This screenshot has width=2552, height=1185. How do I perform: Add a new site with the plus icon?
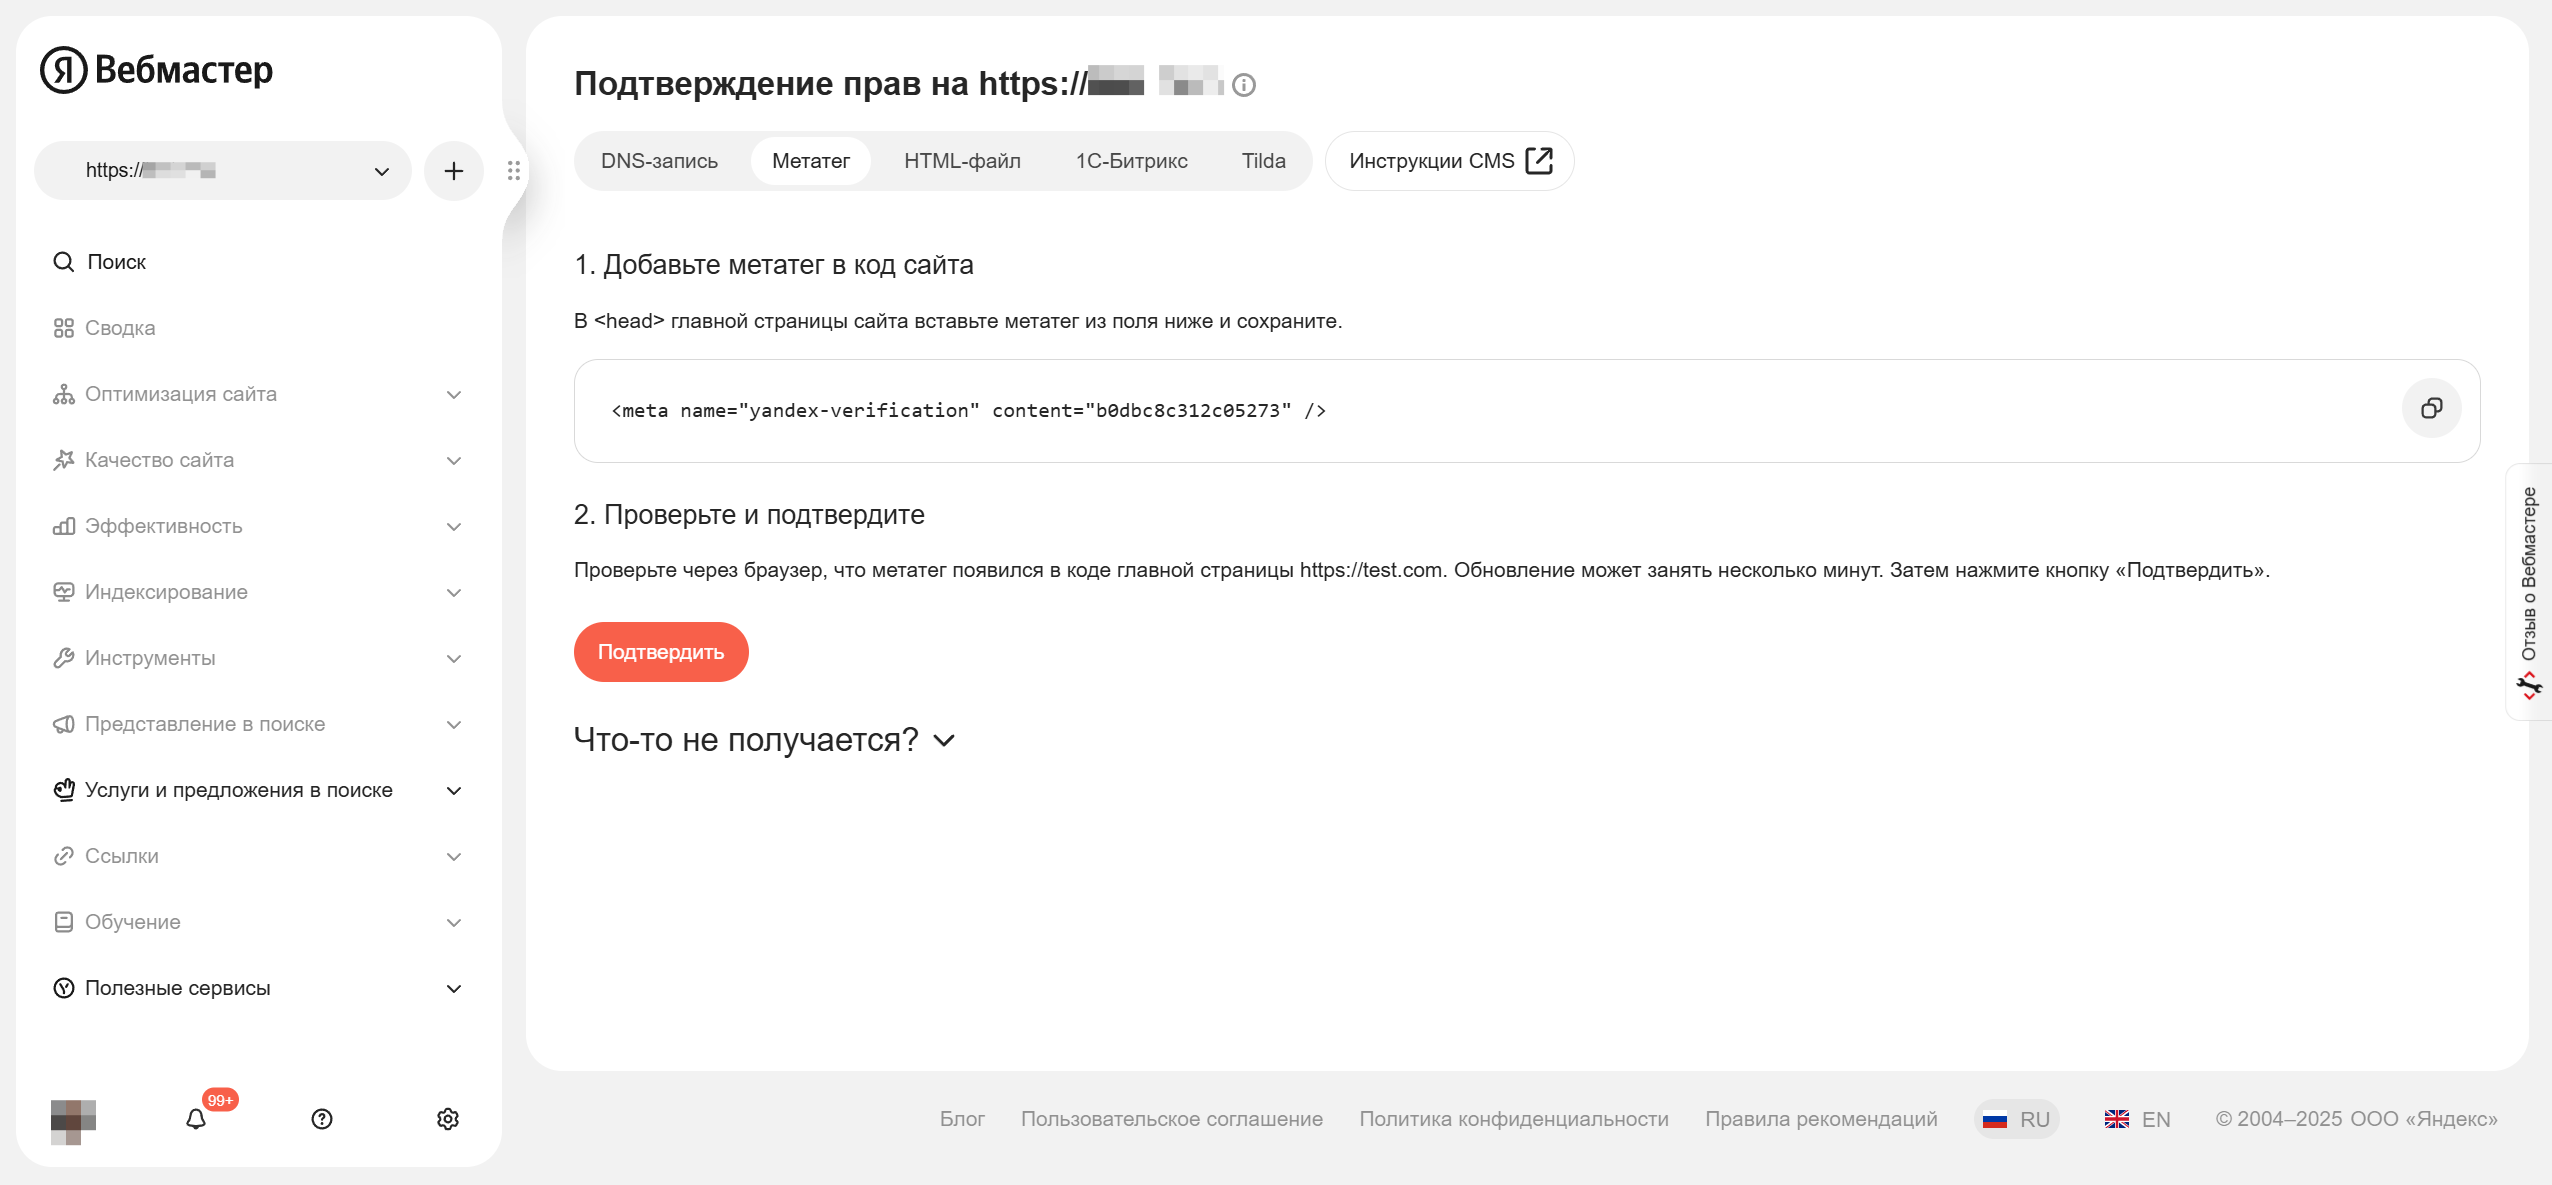point(454,170)
